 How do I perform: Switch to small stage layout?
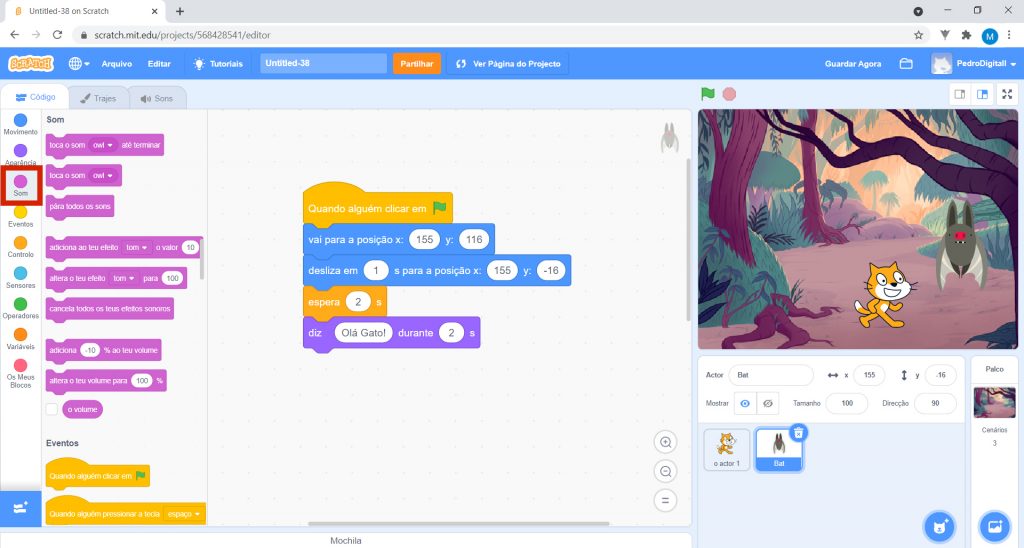(959, 94)
